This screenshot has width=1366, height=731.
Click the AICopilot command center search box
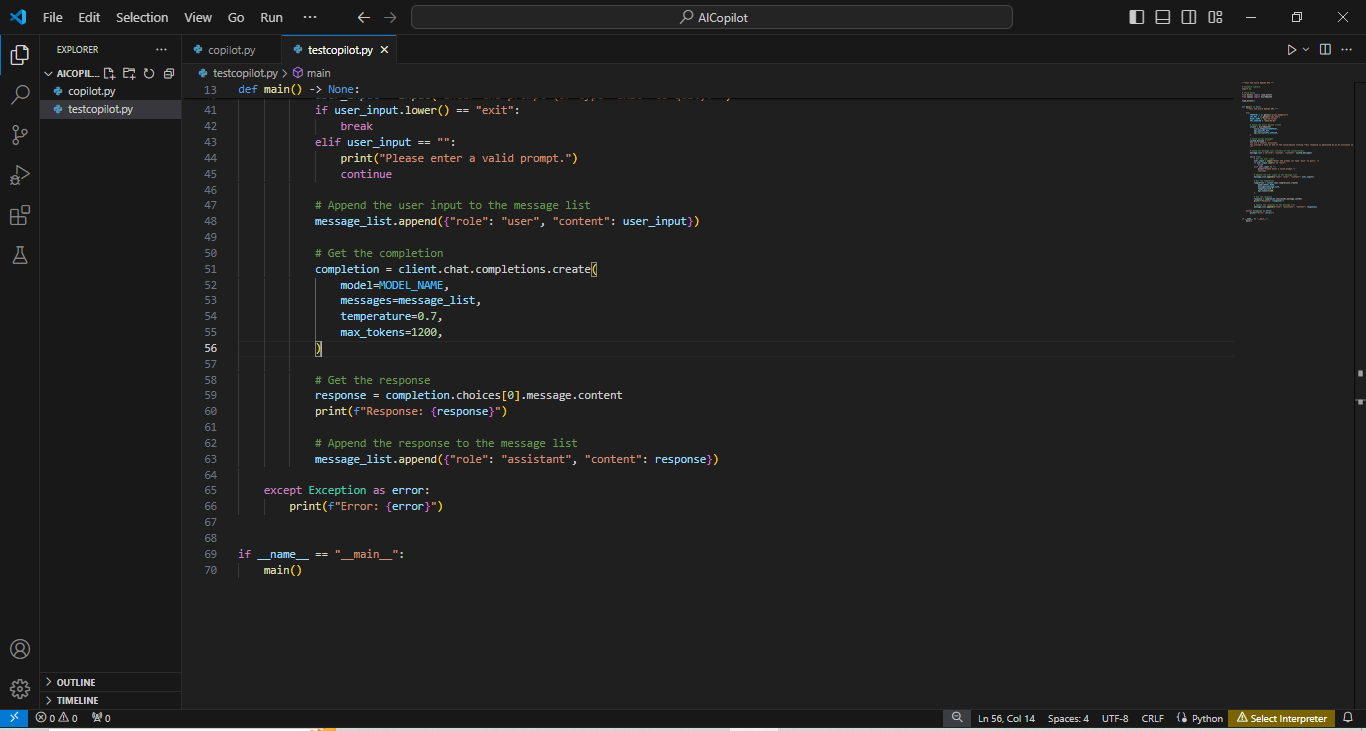pos(711,17)
